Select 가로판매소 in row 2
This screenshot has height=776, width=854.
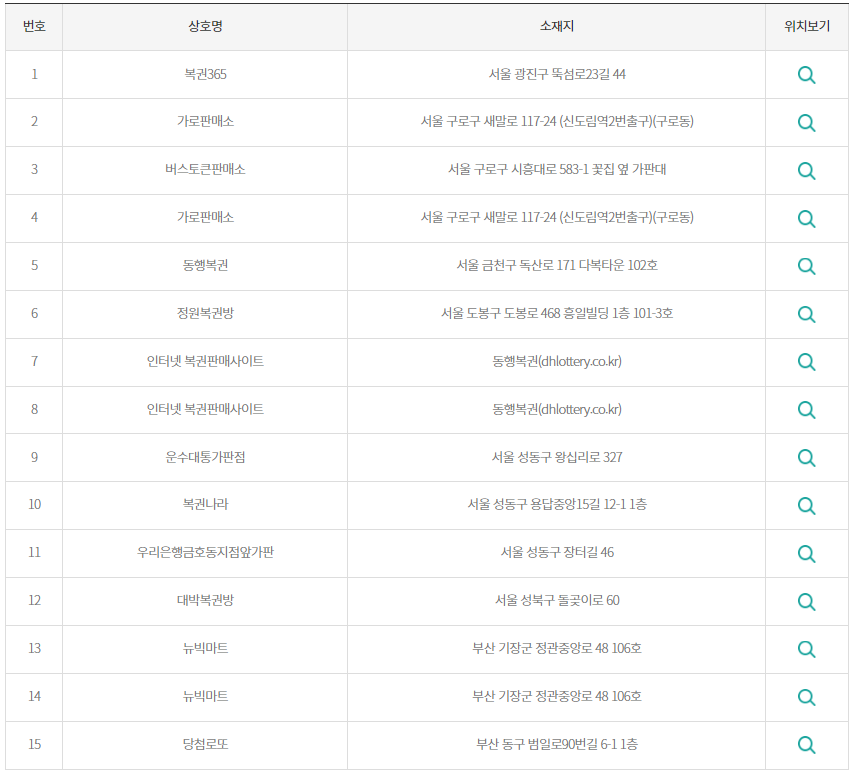click(205, 121)
